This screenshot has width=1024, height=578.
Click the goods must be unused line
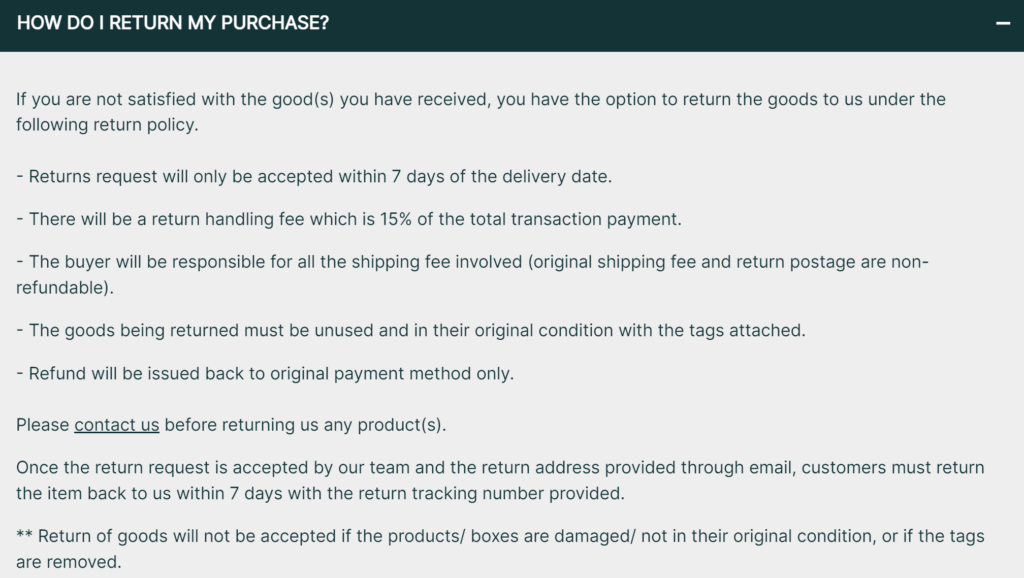[x=411, y=330]
